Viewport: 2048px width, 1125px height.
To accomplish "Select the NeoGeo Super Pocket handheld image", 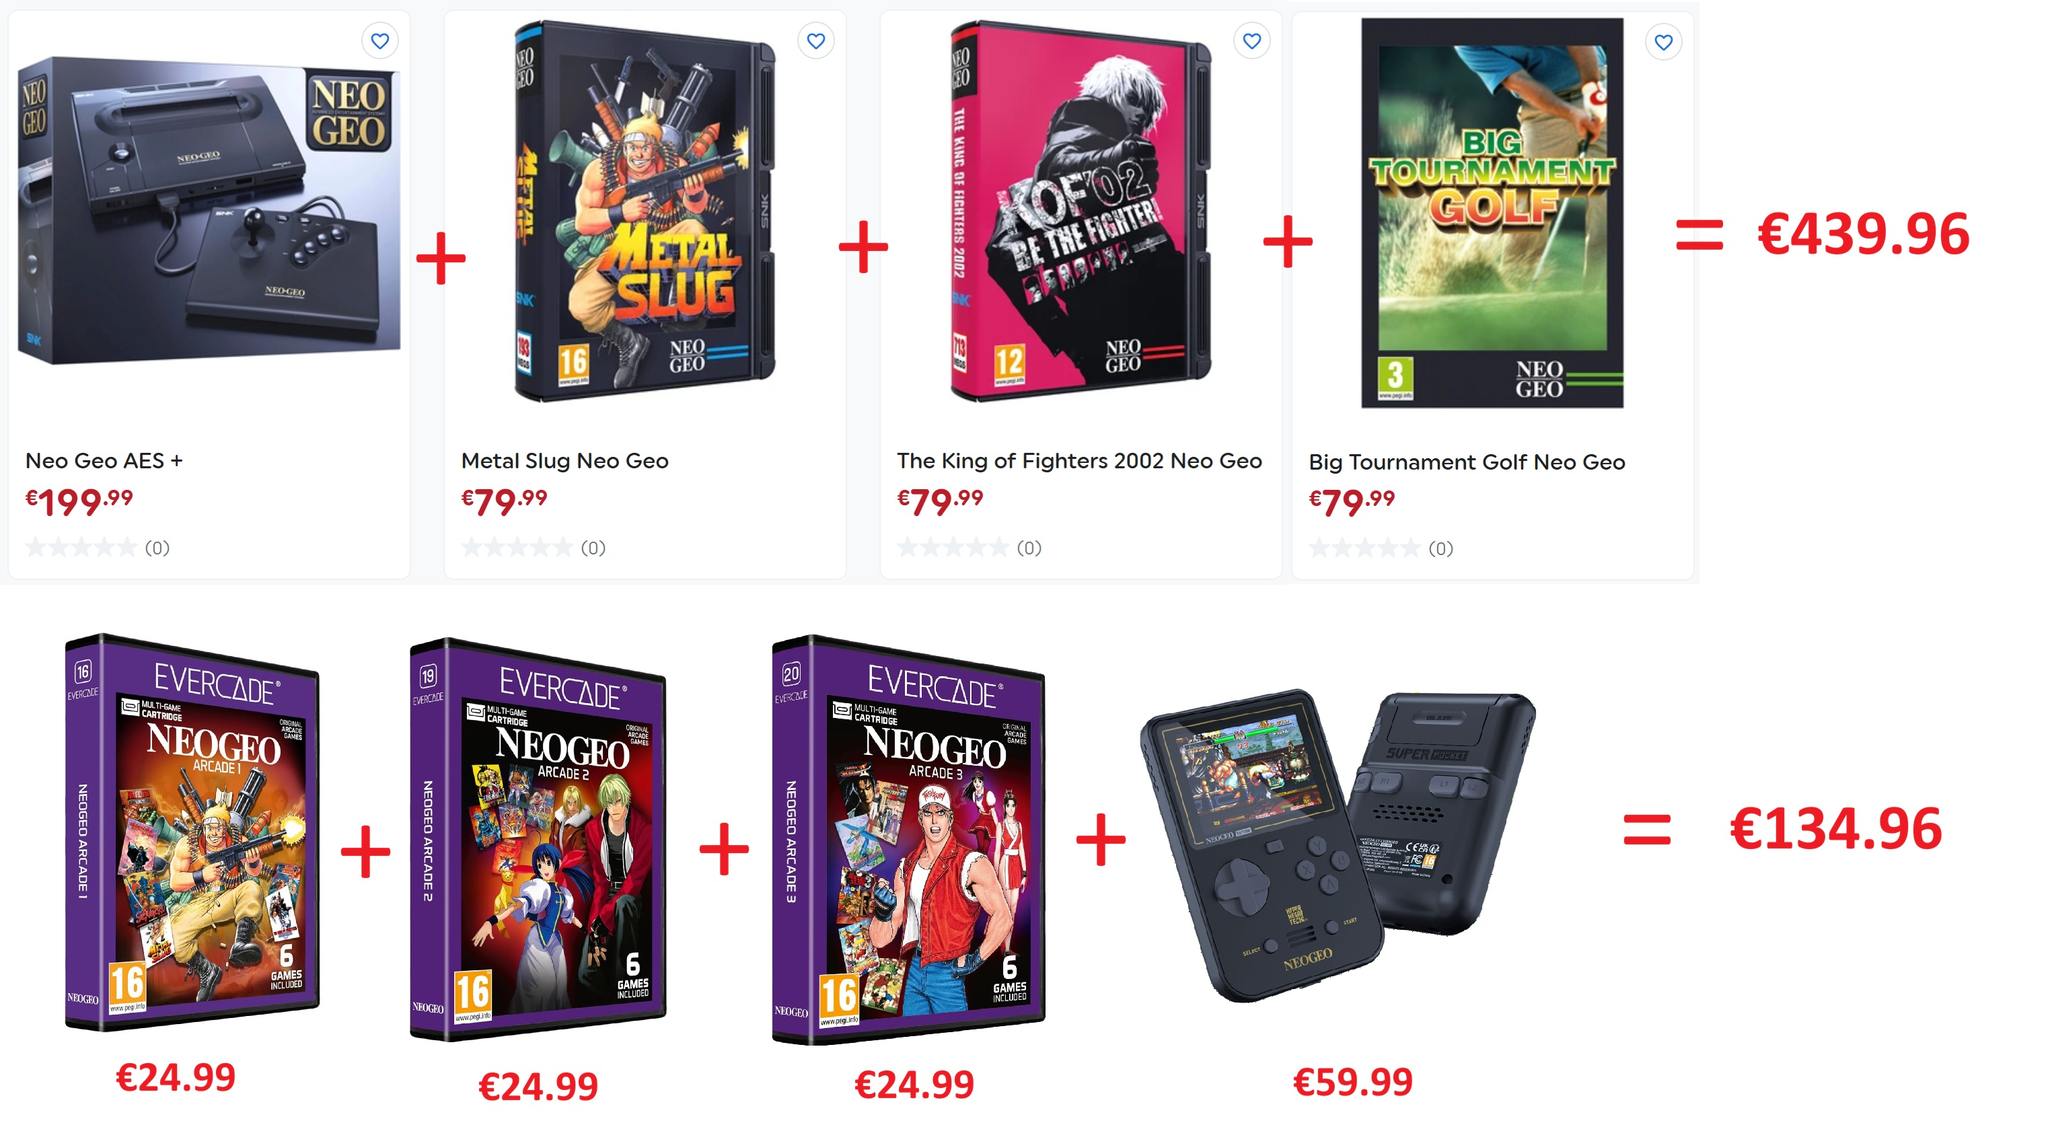I will (1337, 845).
